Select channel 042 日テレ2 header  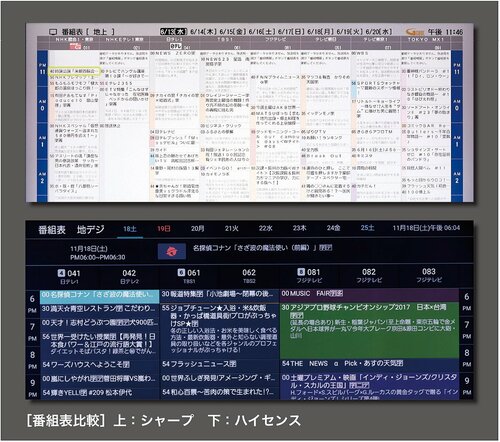(129, 277)
